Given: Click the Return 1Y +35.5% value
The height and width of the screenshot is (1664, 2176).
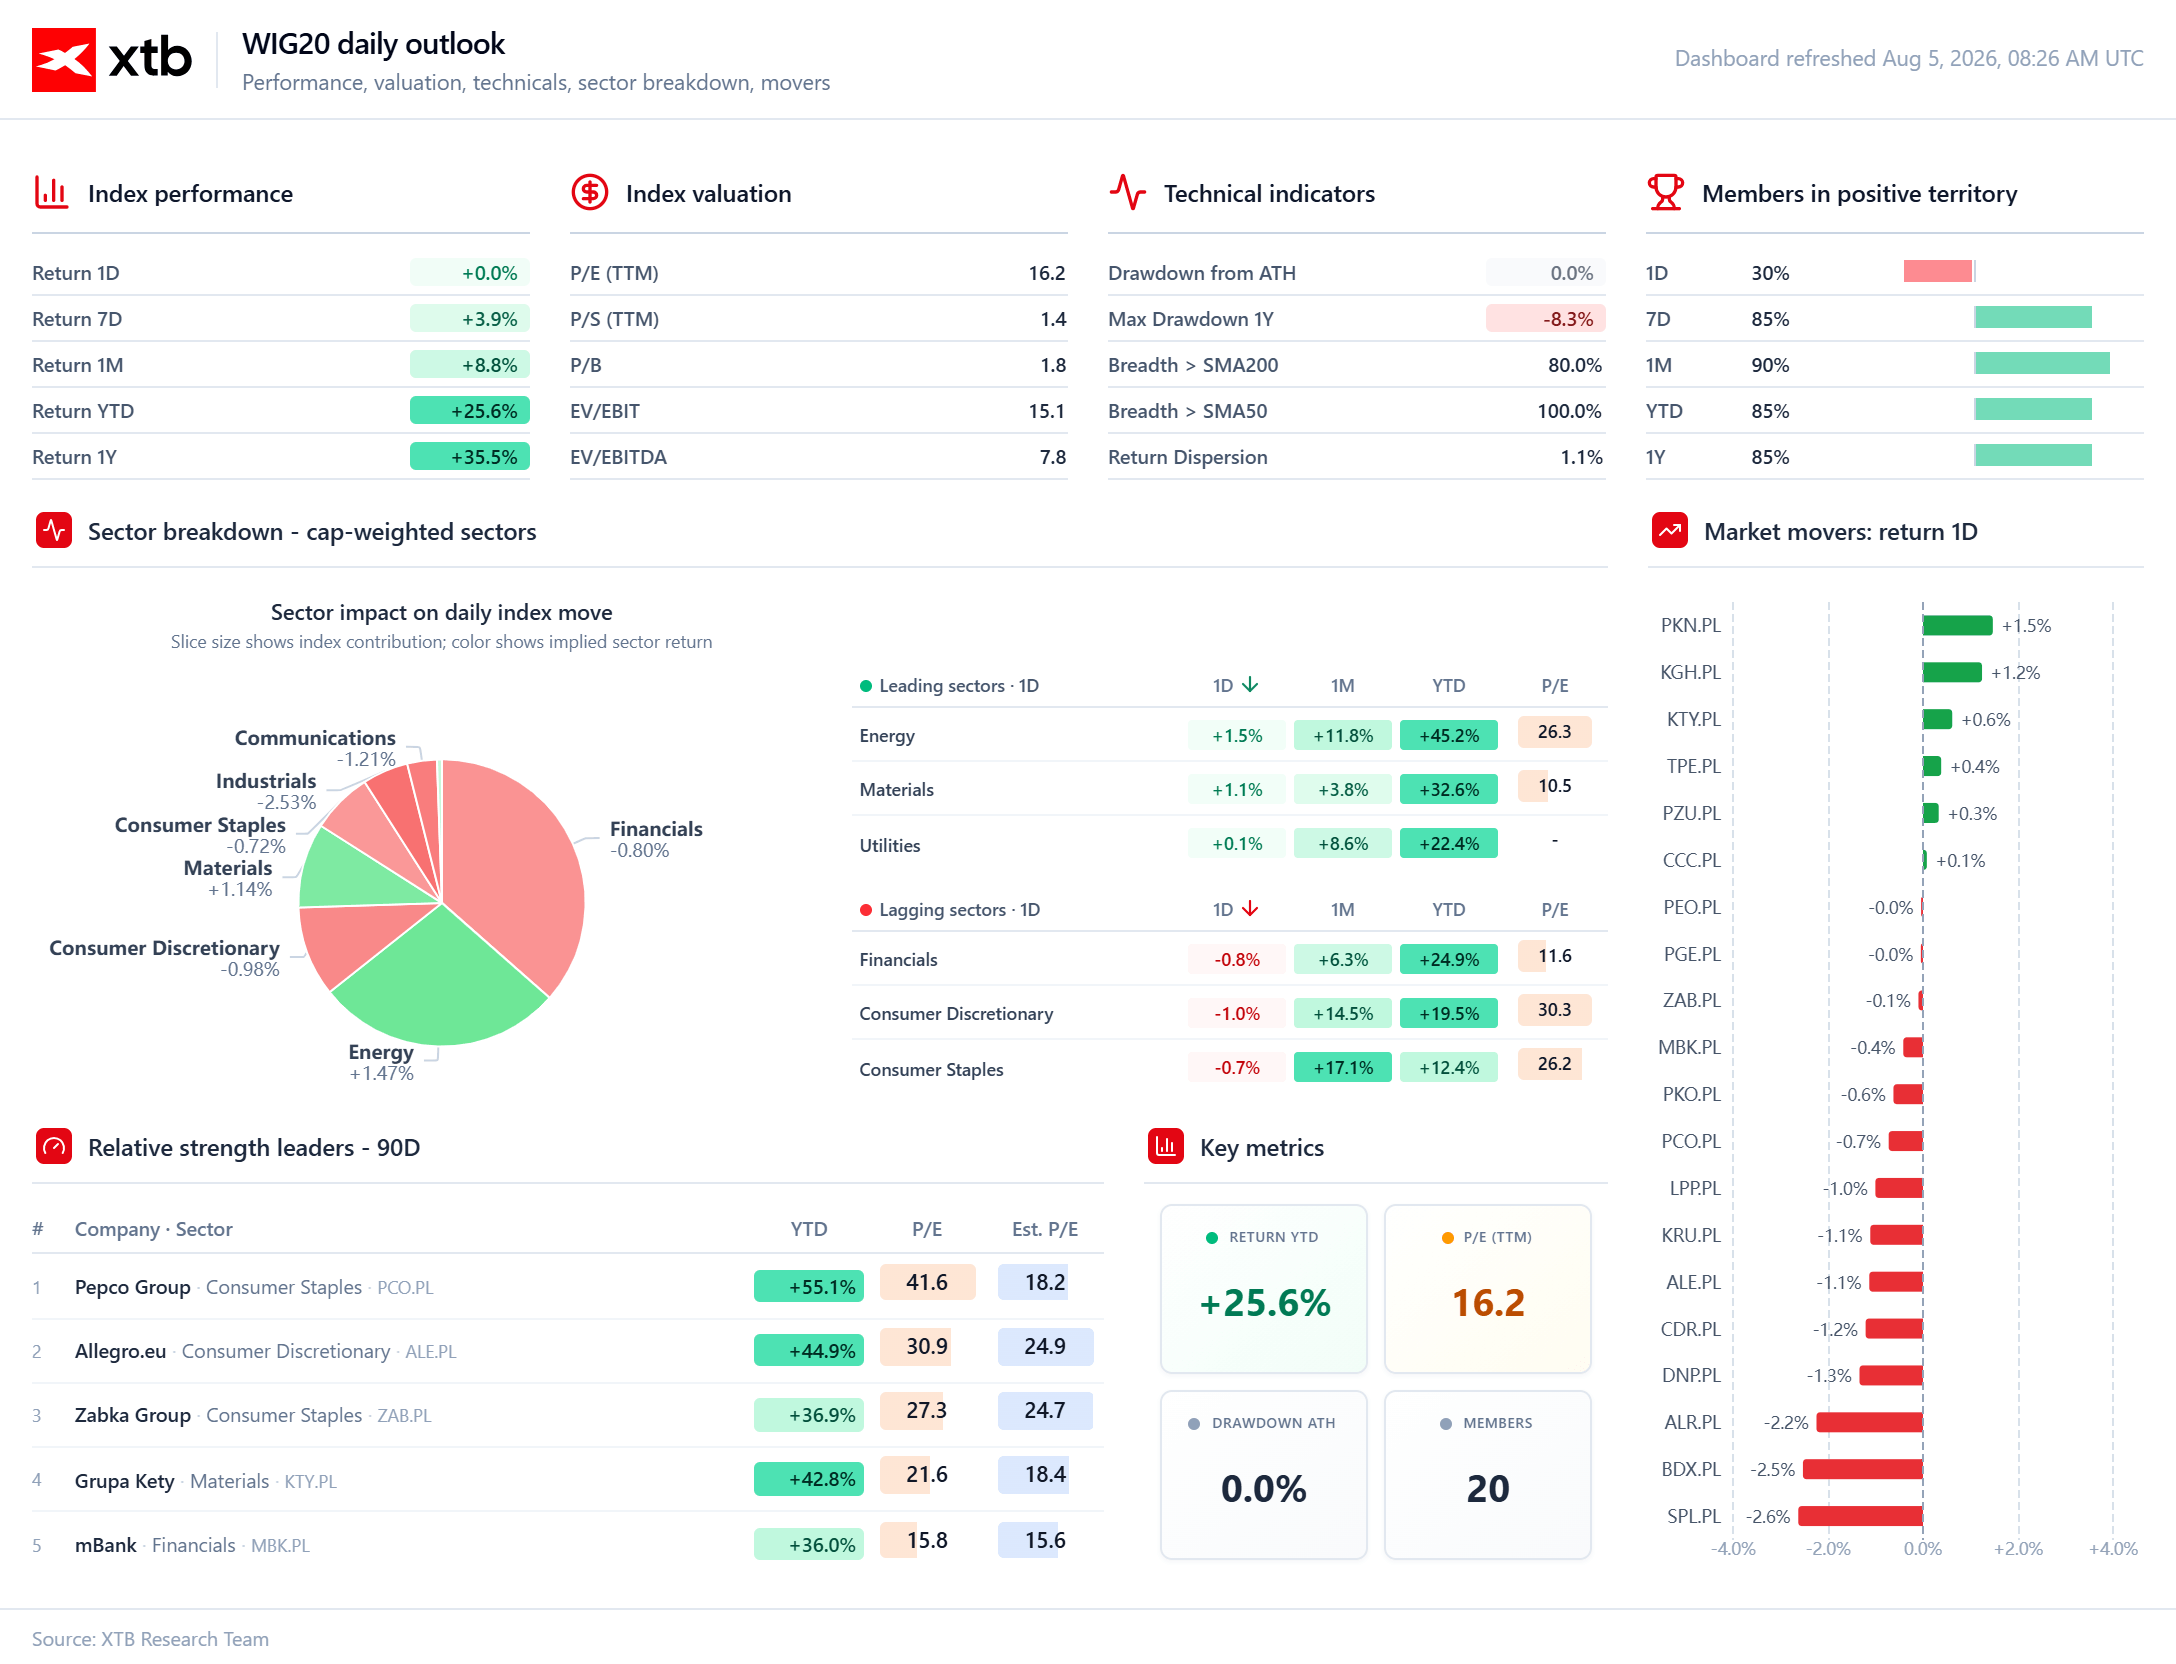Looking at the screenshot, I should point(470,457).
